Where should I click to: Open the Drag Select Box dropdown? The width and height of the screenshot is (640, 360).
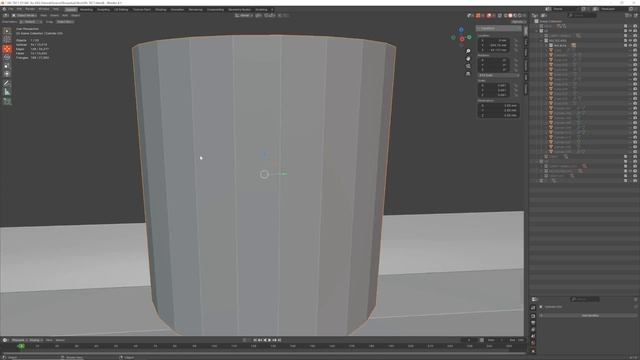point(65,22)
